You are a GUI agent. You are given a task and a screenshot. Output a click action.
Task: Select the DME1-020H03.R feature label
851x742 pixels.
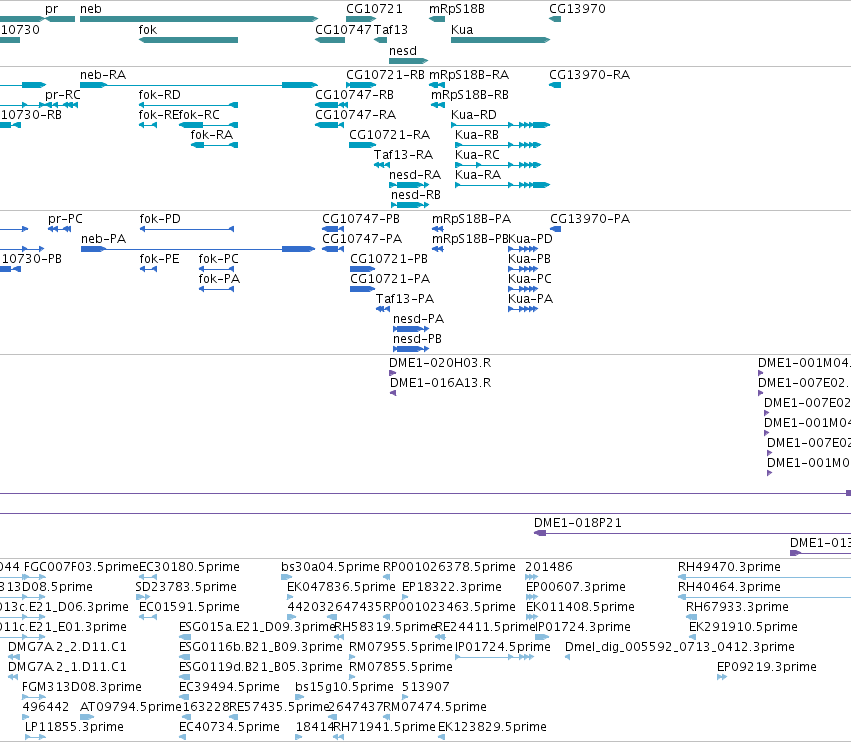[x=440, y=363]
